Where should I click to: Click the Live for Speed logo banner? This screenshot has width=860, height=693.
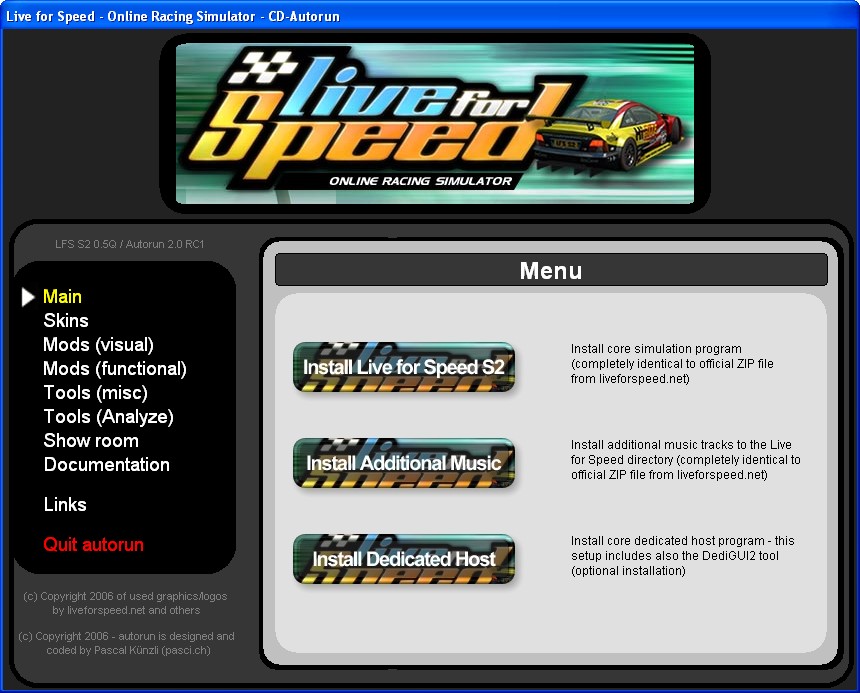435,123
